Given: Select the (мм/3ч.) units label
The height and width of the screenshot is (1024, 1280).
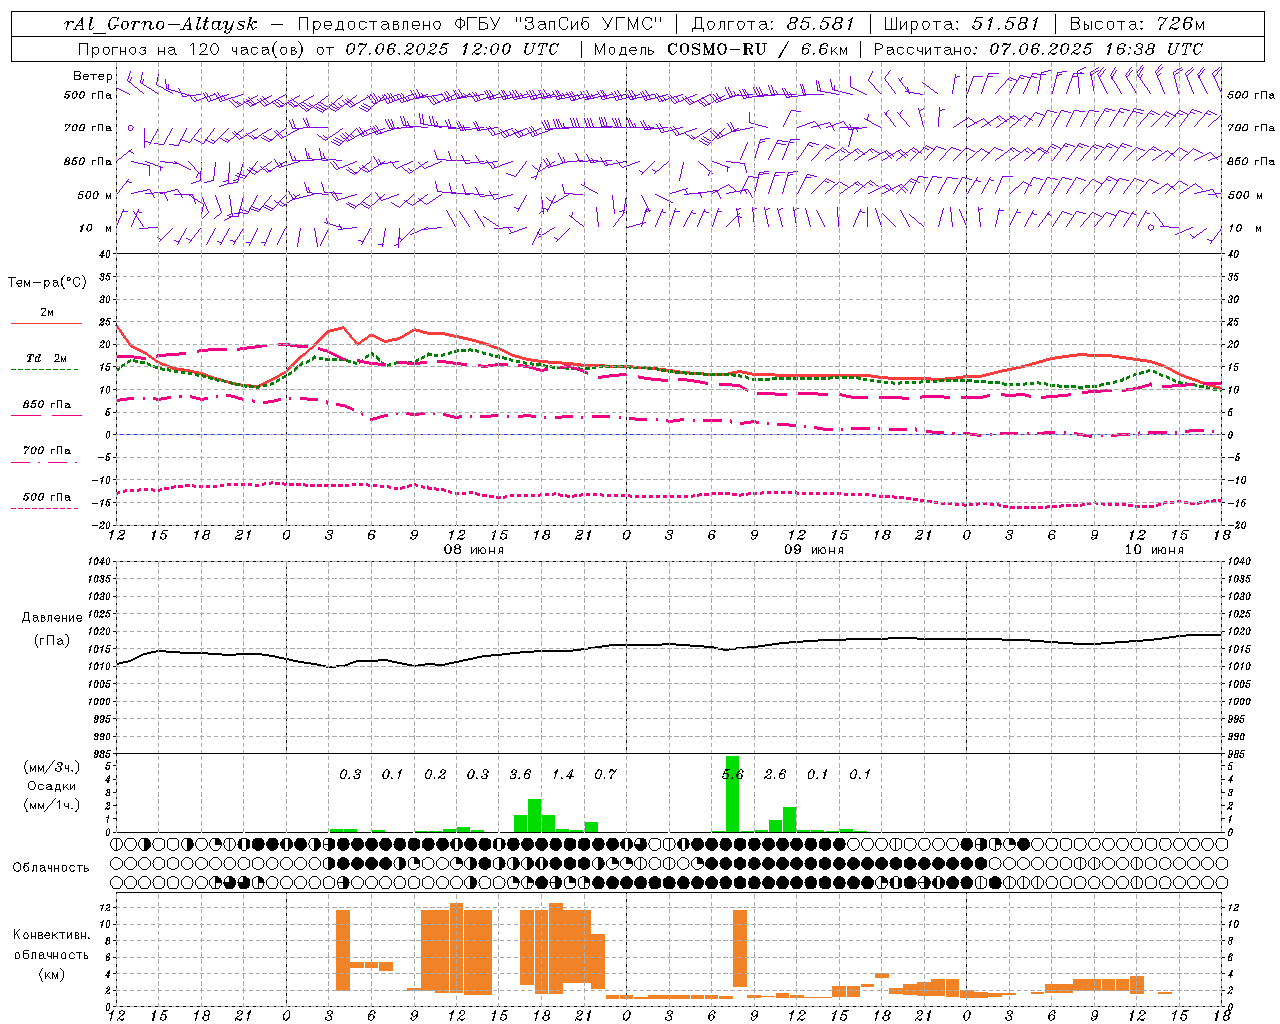Looking at the screenshot, I should pos(52,767).
